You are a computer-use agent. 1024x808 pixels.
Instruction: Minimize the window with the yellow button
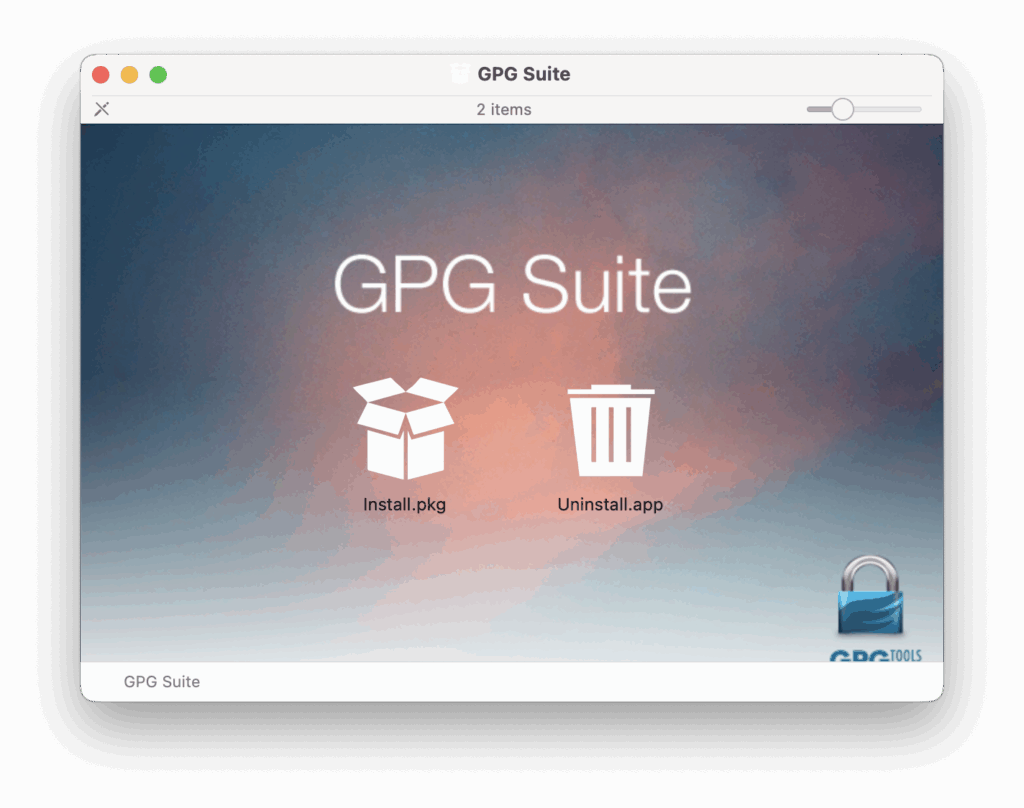point(129,75)
